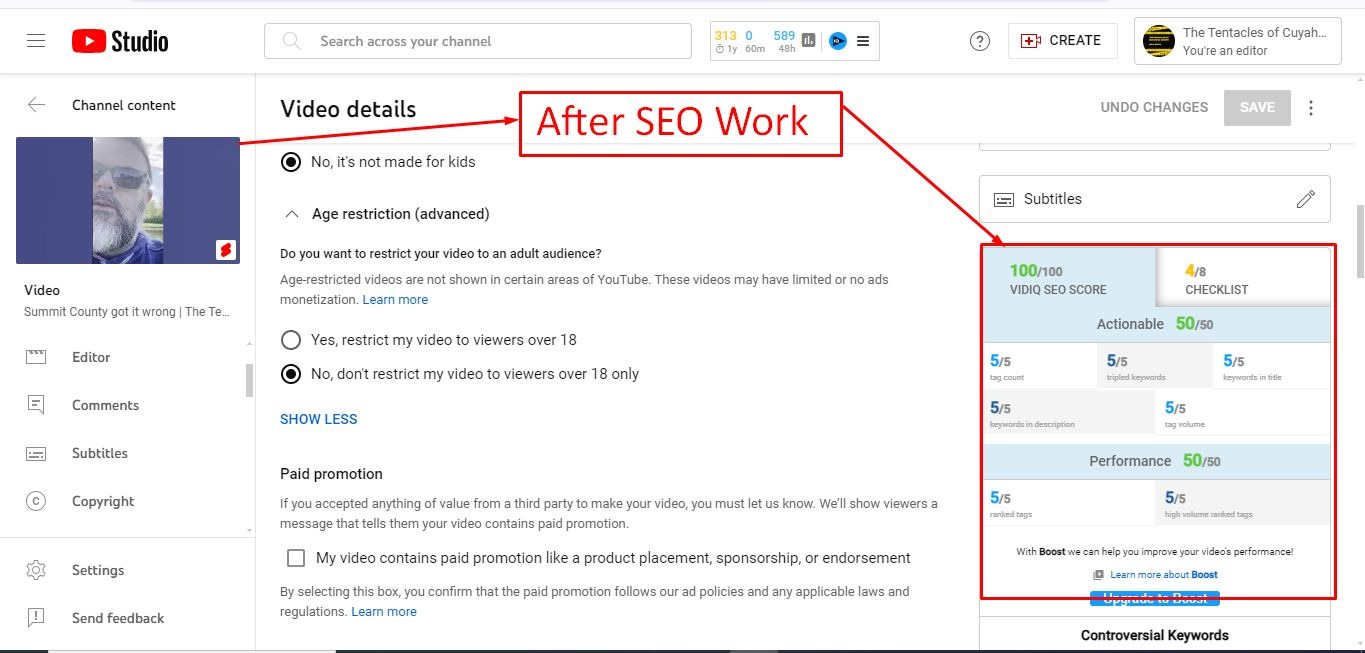Select "No, it's not made for kids"
Viewport: 1365px width, 653px height.
click(x=291, y=162)
